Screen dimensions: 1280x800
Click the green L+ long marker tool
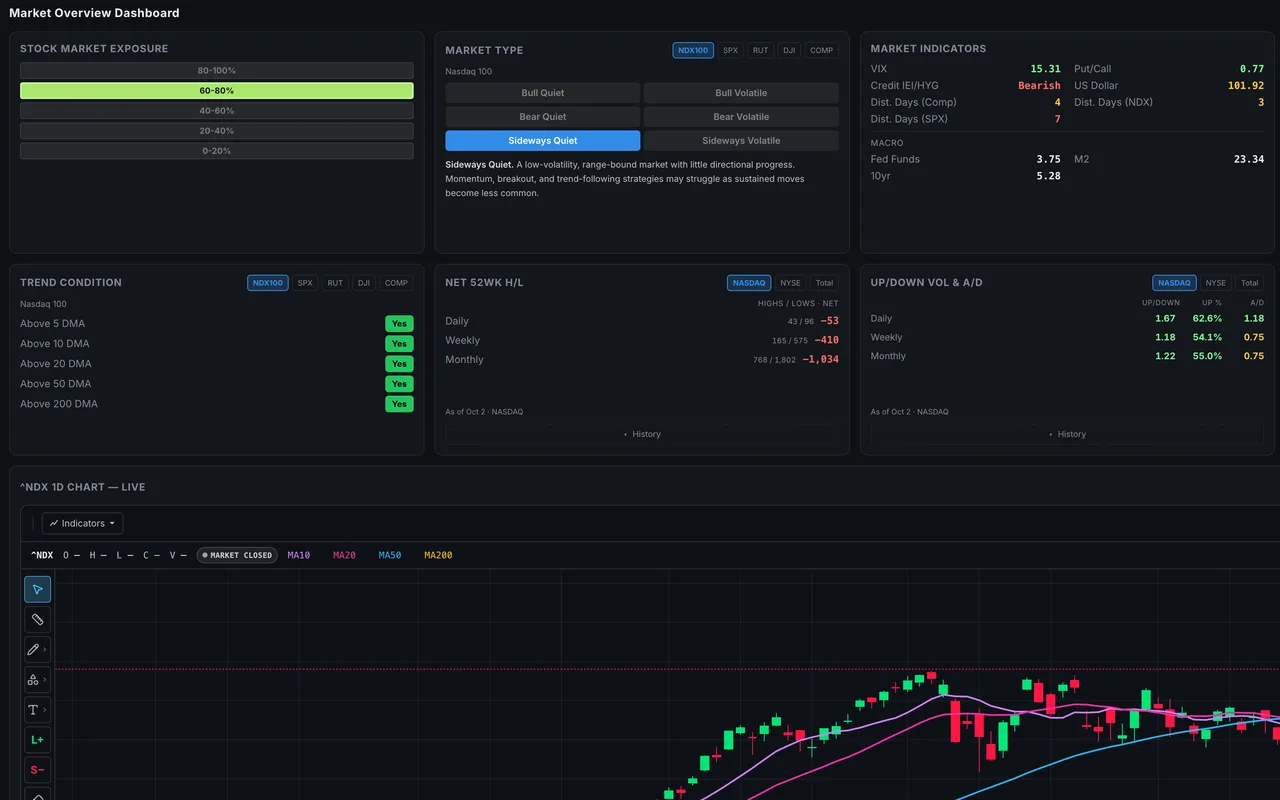pyautogui.click(x=37, y=740)
